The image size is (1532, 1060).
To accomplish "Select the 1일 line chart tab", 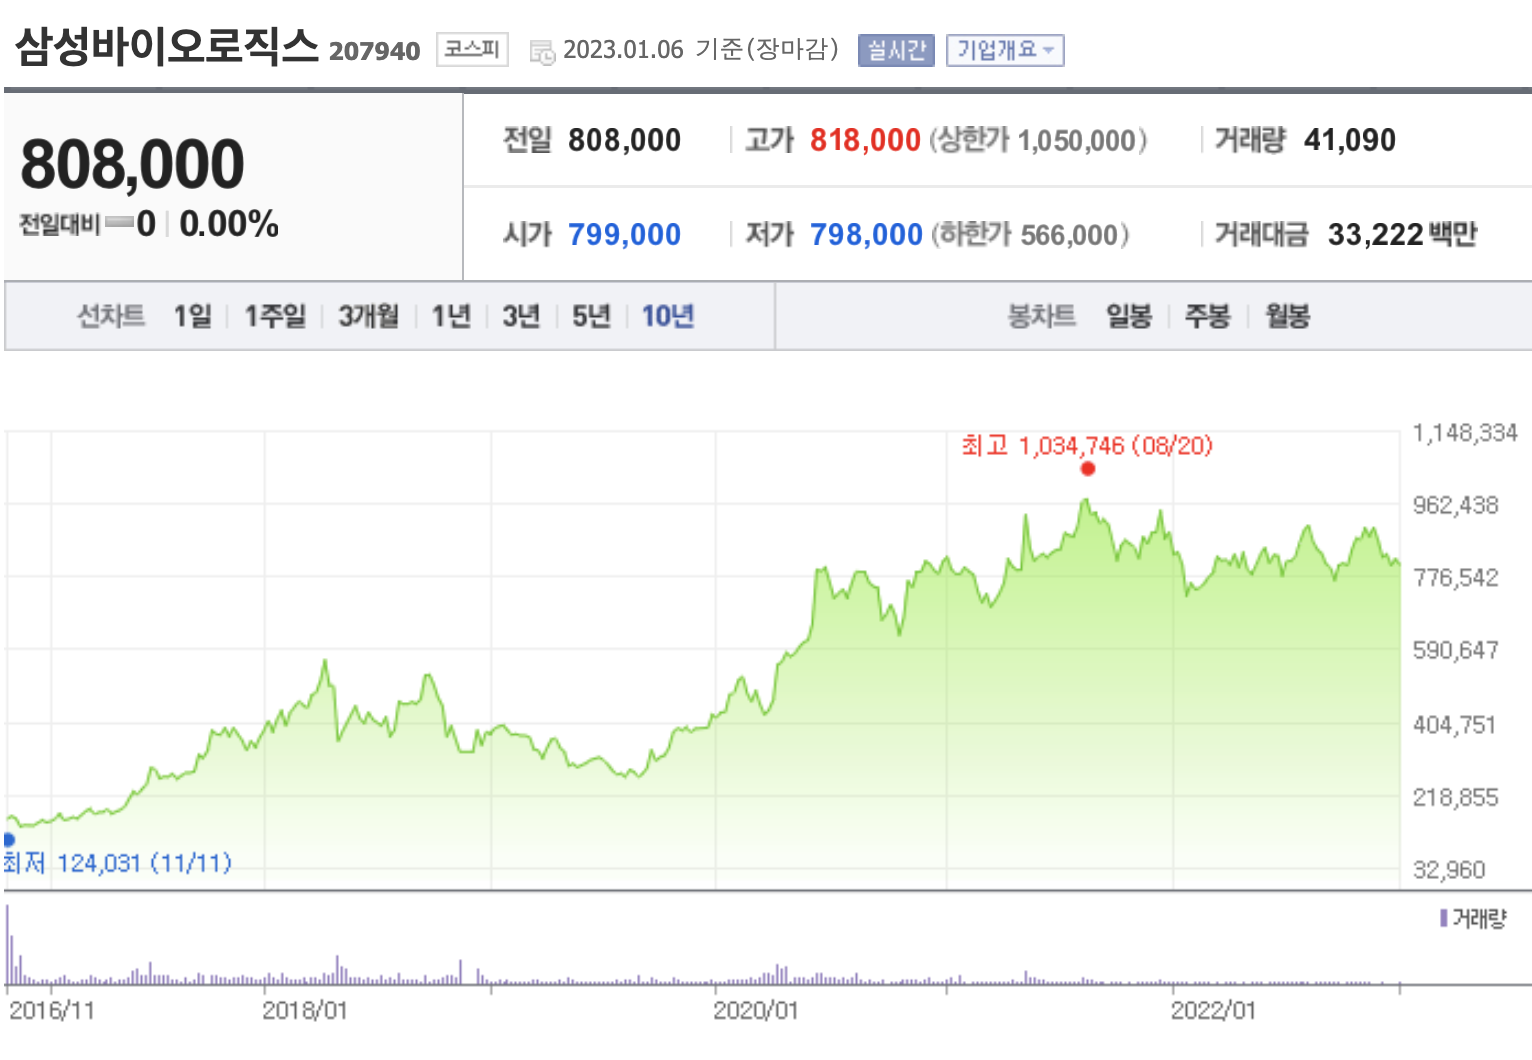I will [x=192, y=316].
